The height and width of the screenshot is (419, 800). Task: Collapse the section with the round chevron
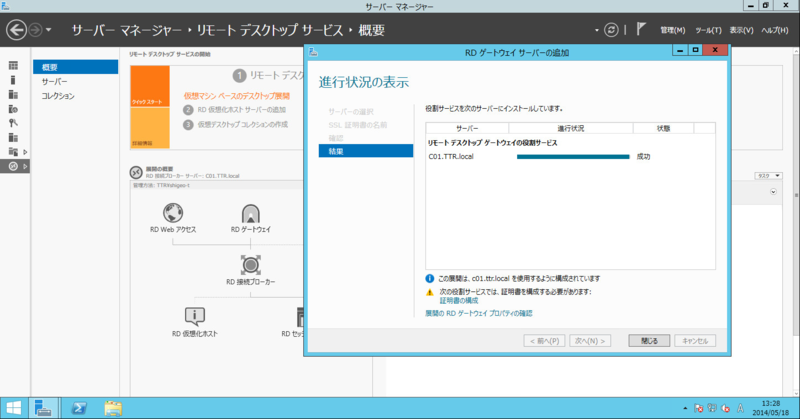[x=773, y=192]
